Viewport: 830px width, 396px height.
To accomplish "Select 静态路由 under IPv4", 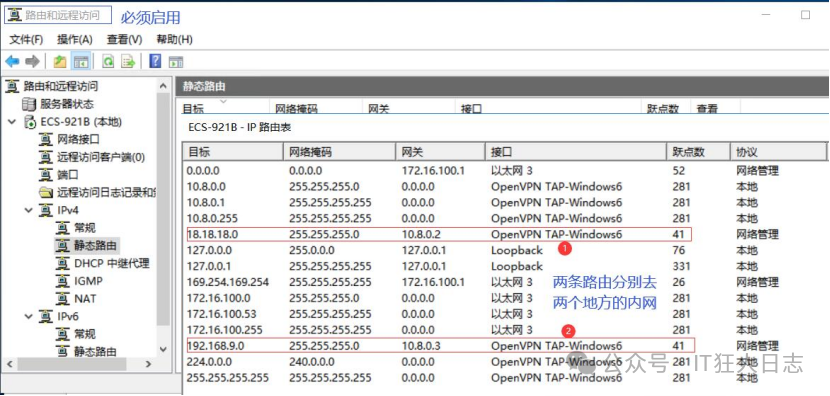I will (x=95, y=246).
